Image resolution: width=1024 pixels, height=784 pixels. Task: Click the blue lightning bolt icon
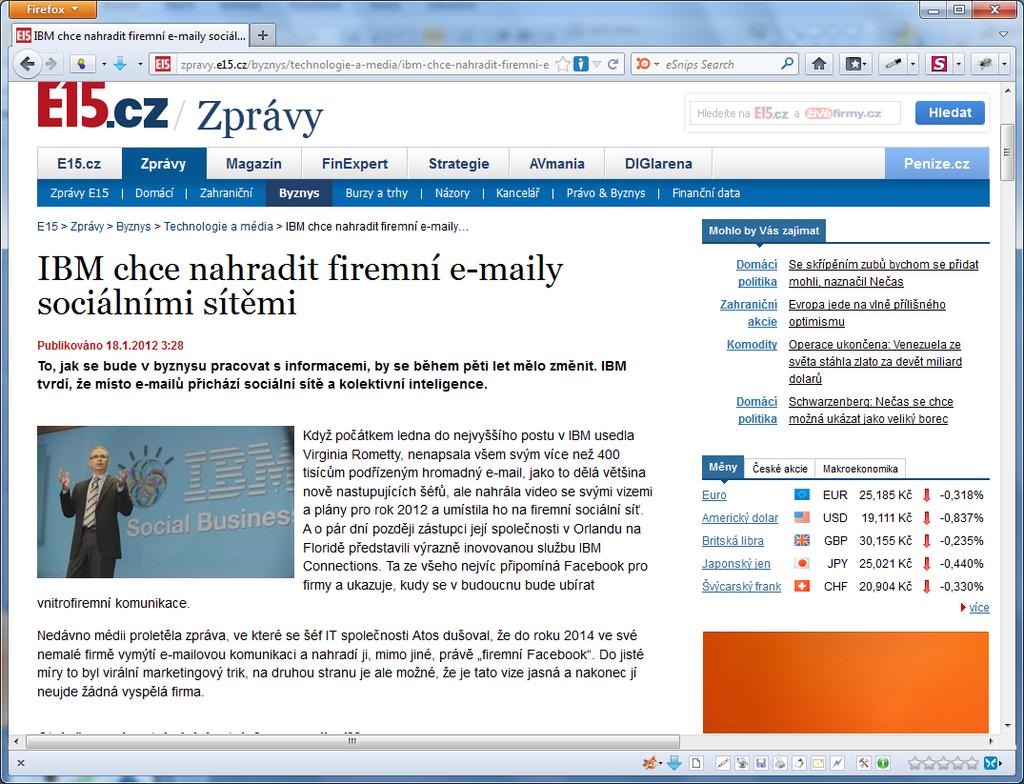pyautogui.click(x=837, y=762)
